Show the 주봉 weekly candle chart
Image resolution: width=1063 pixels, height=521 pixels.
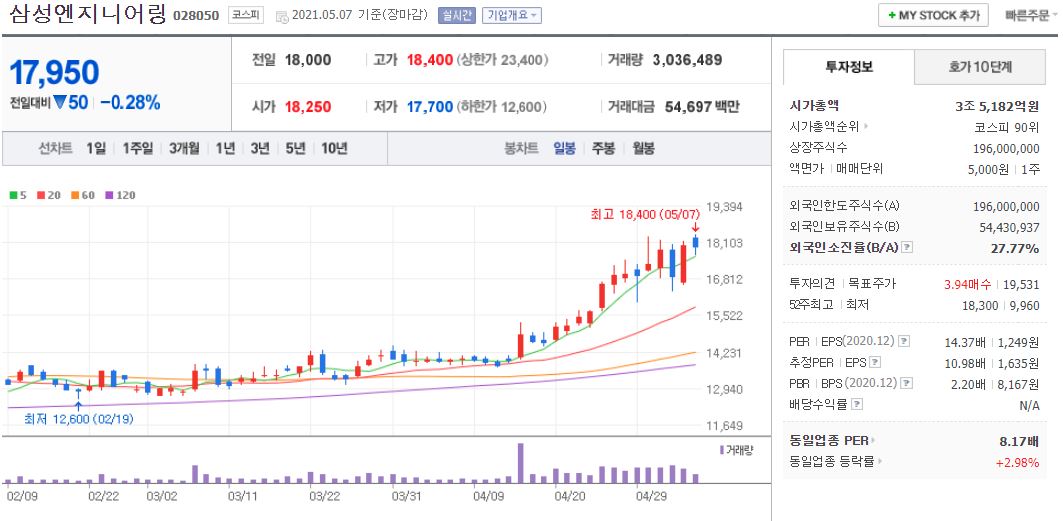click(x=603, y=148)
